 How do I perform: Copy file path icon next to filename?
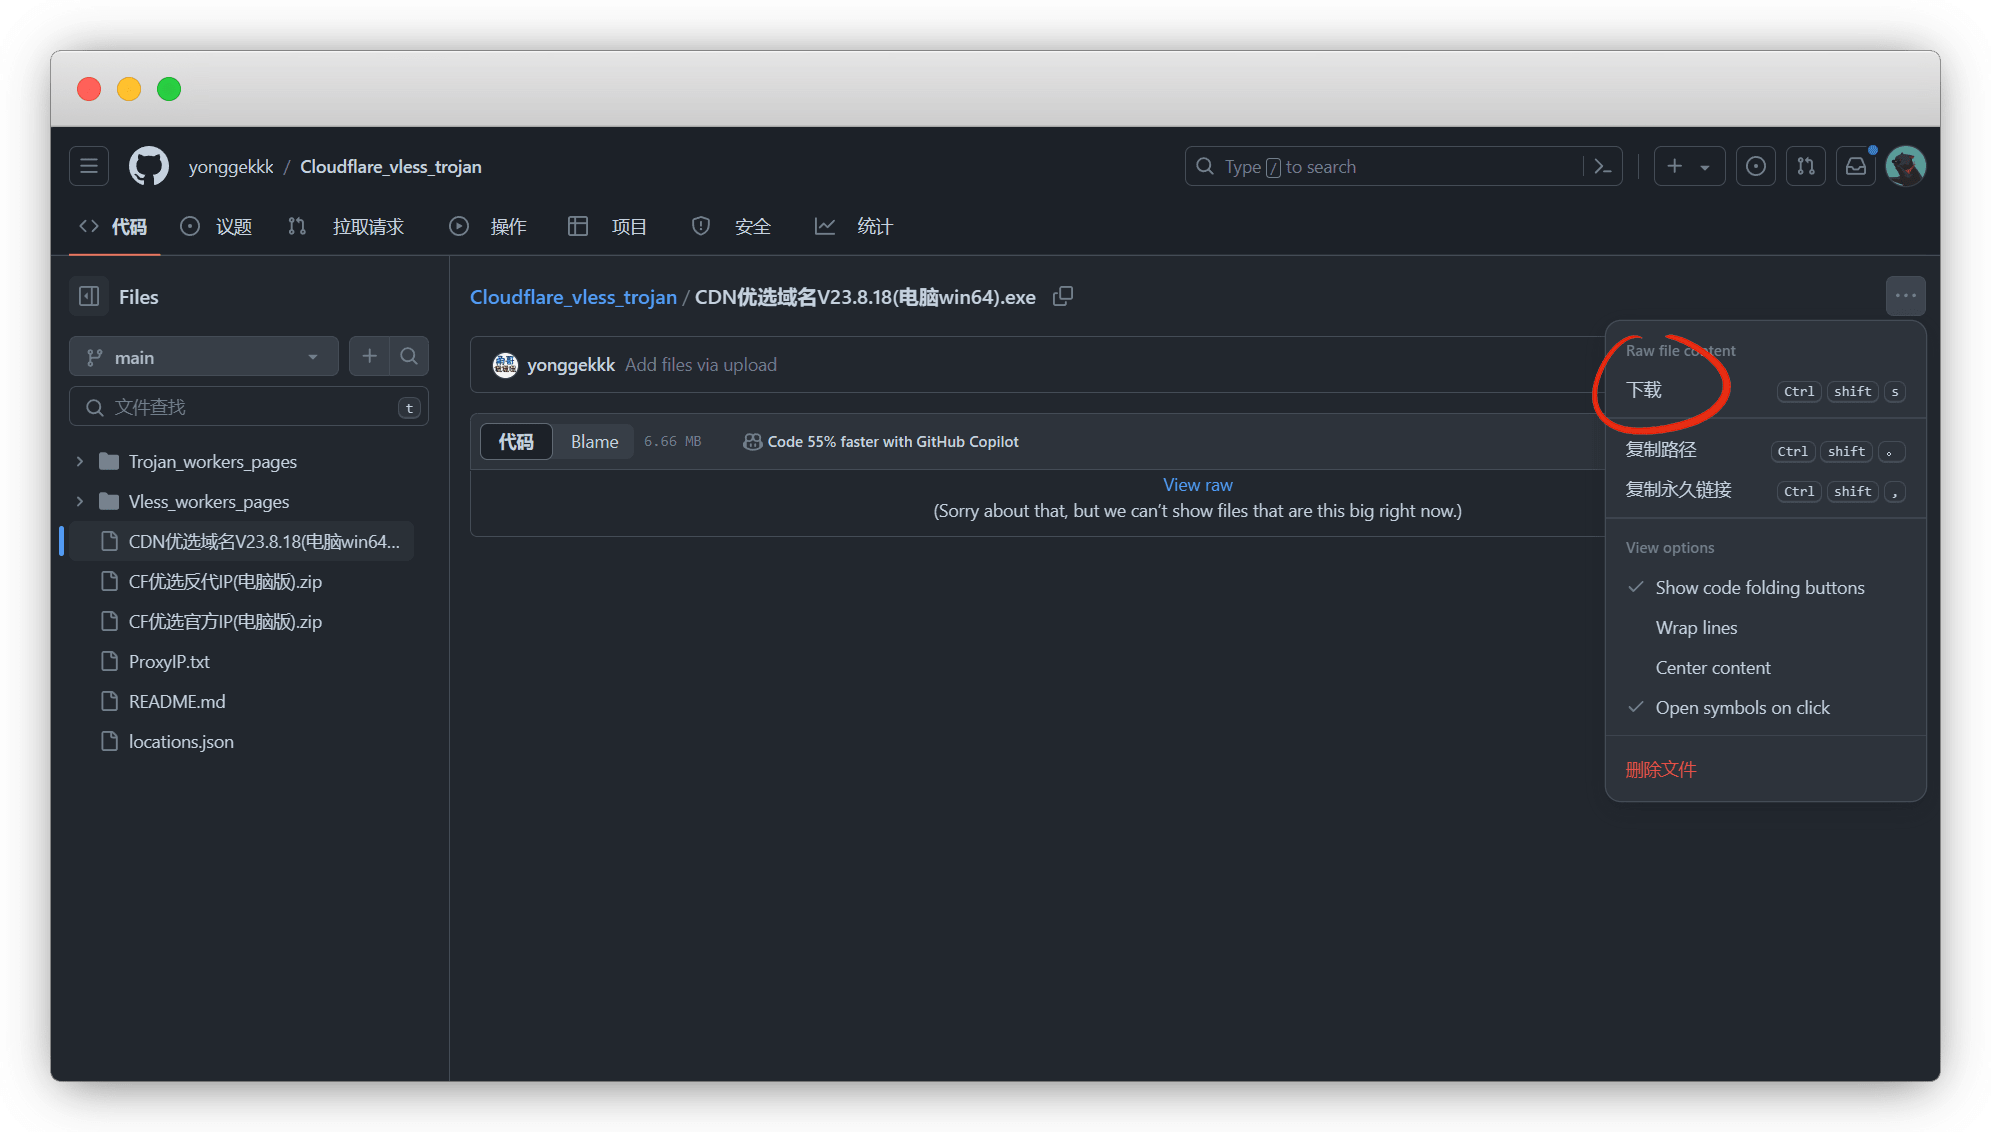pyautogui.click(x=1063, y=296)
